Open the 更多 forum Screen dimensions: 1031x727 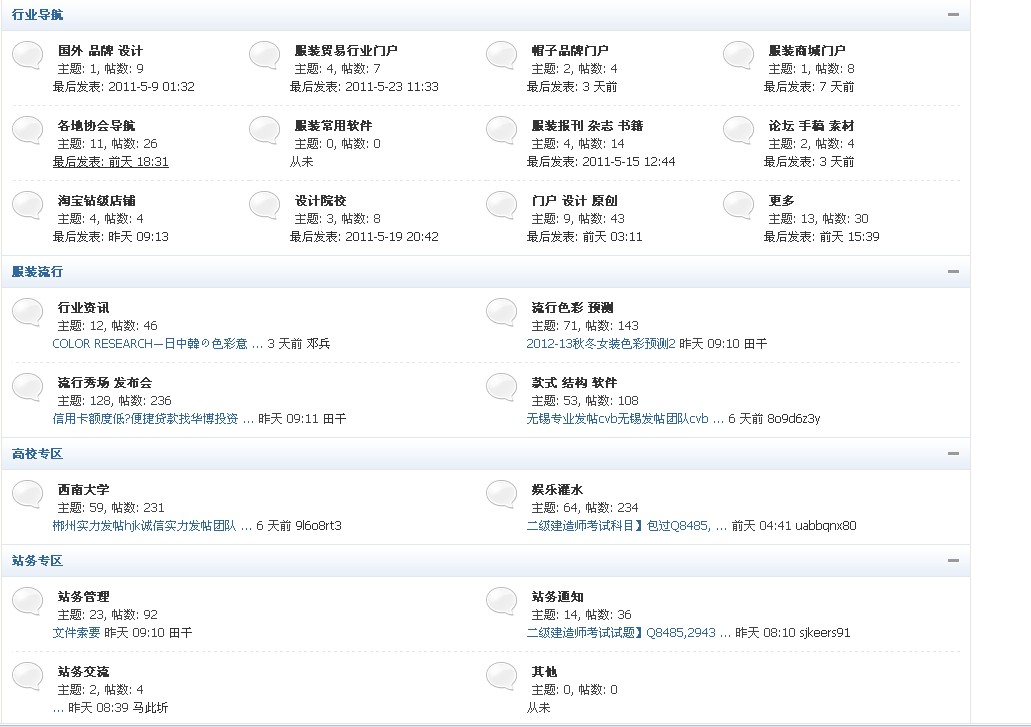[781, 200]
